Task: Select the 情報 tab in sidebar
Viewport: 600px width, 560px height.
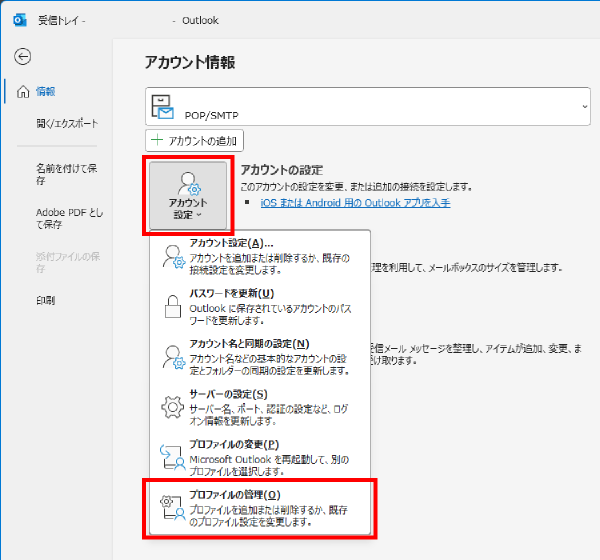Action: [45, 92]
